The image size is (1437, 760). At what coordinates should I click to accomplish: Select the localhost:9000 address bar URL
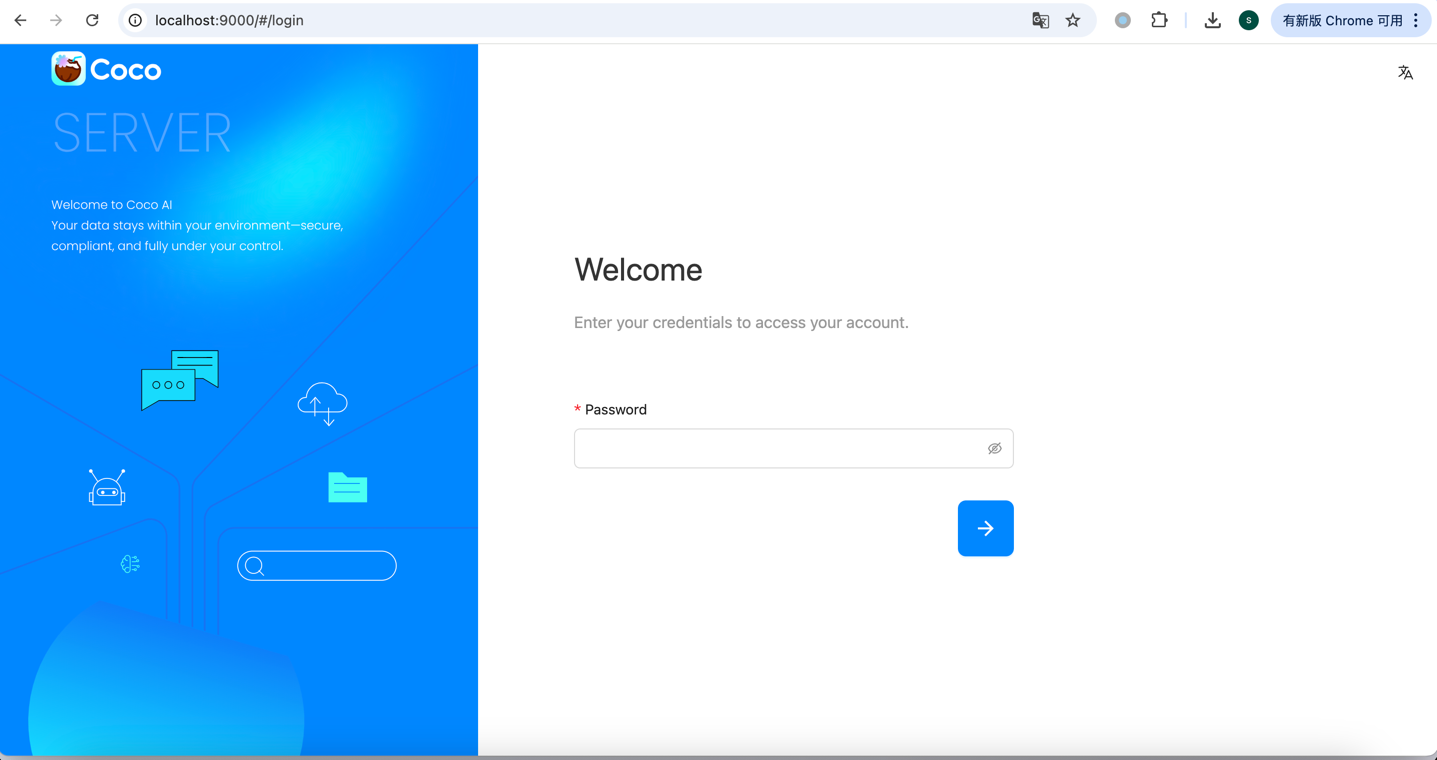coord(229,20)
